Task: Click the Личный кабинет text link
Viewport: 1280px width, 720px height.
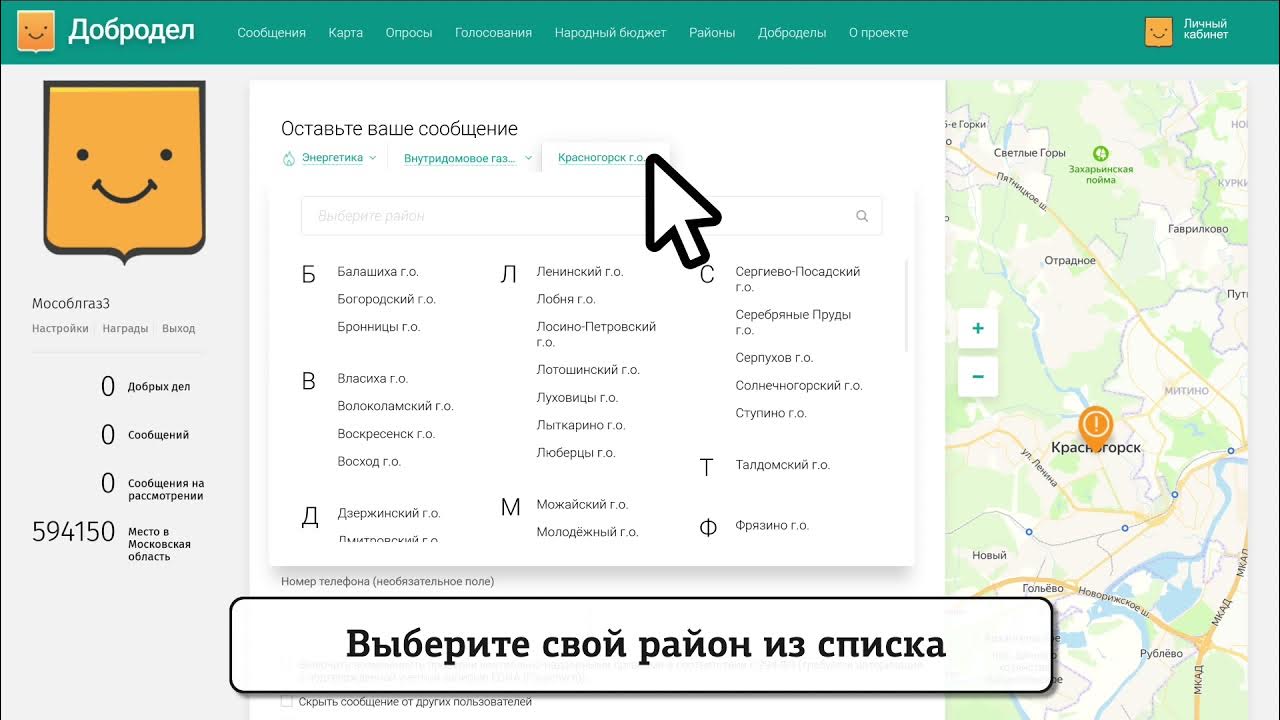Action: 1205,29
